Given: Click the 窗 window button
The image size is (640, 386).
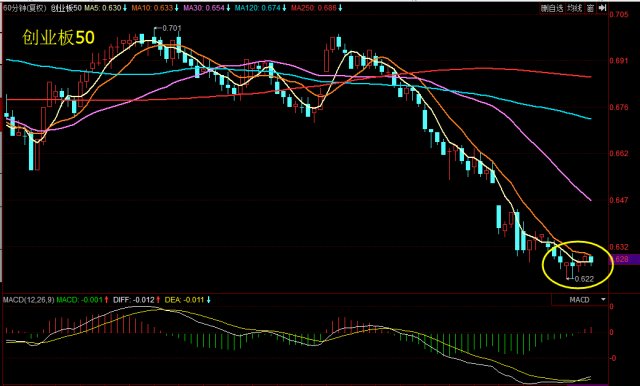Looking at the screenshot, I should coord(590,8).
